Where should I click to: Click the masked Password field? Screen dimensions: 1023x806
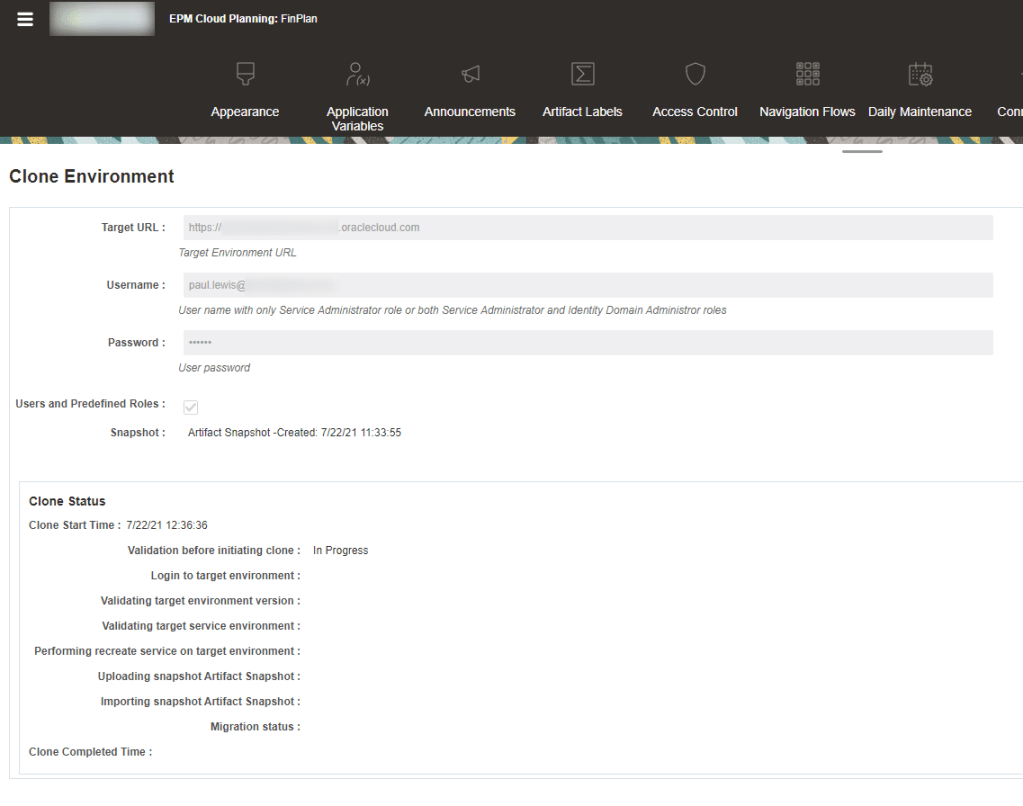coord(585,342)
